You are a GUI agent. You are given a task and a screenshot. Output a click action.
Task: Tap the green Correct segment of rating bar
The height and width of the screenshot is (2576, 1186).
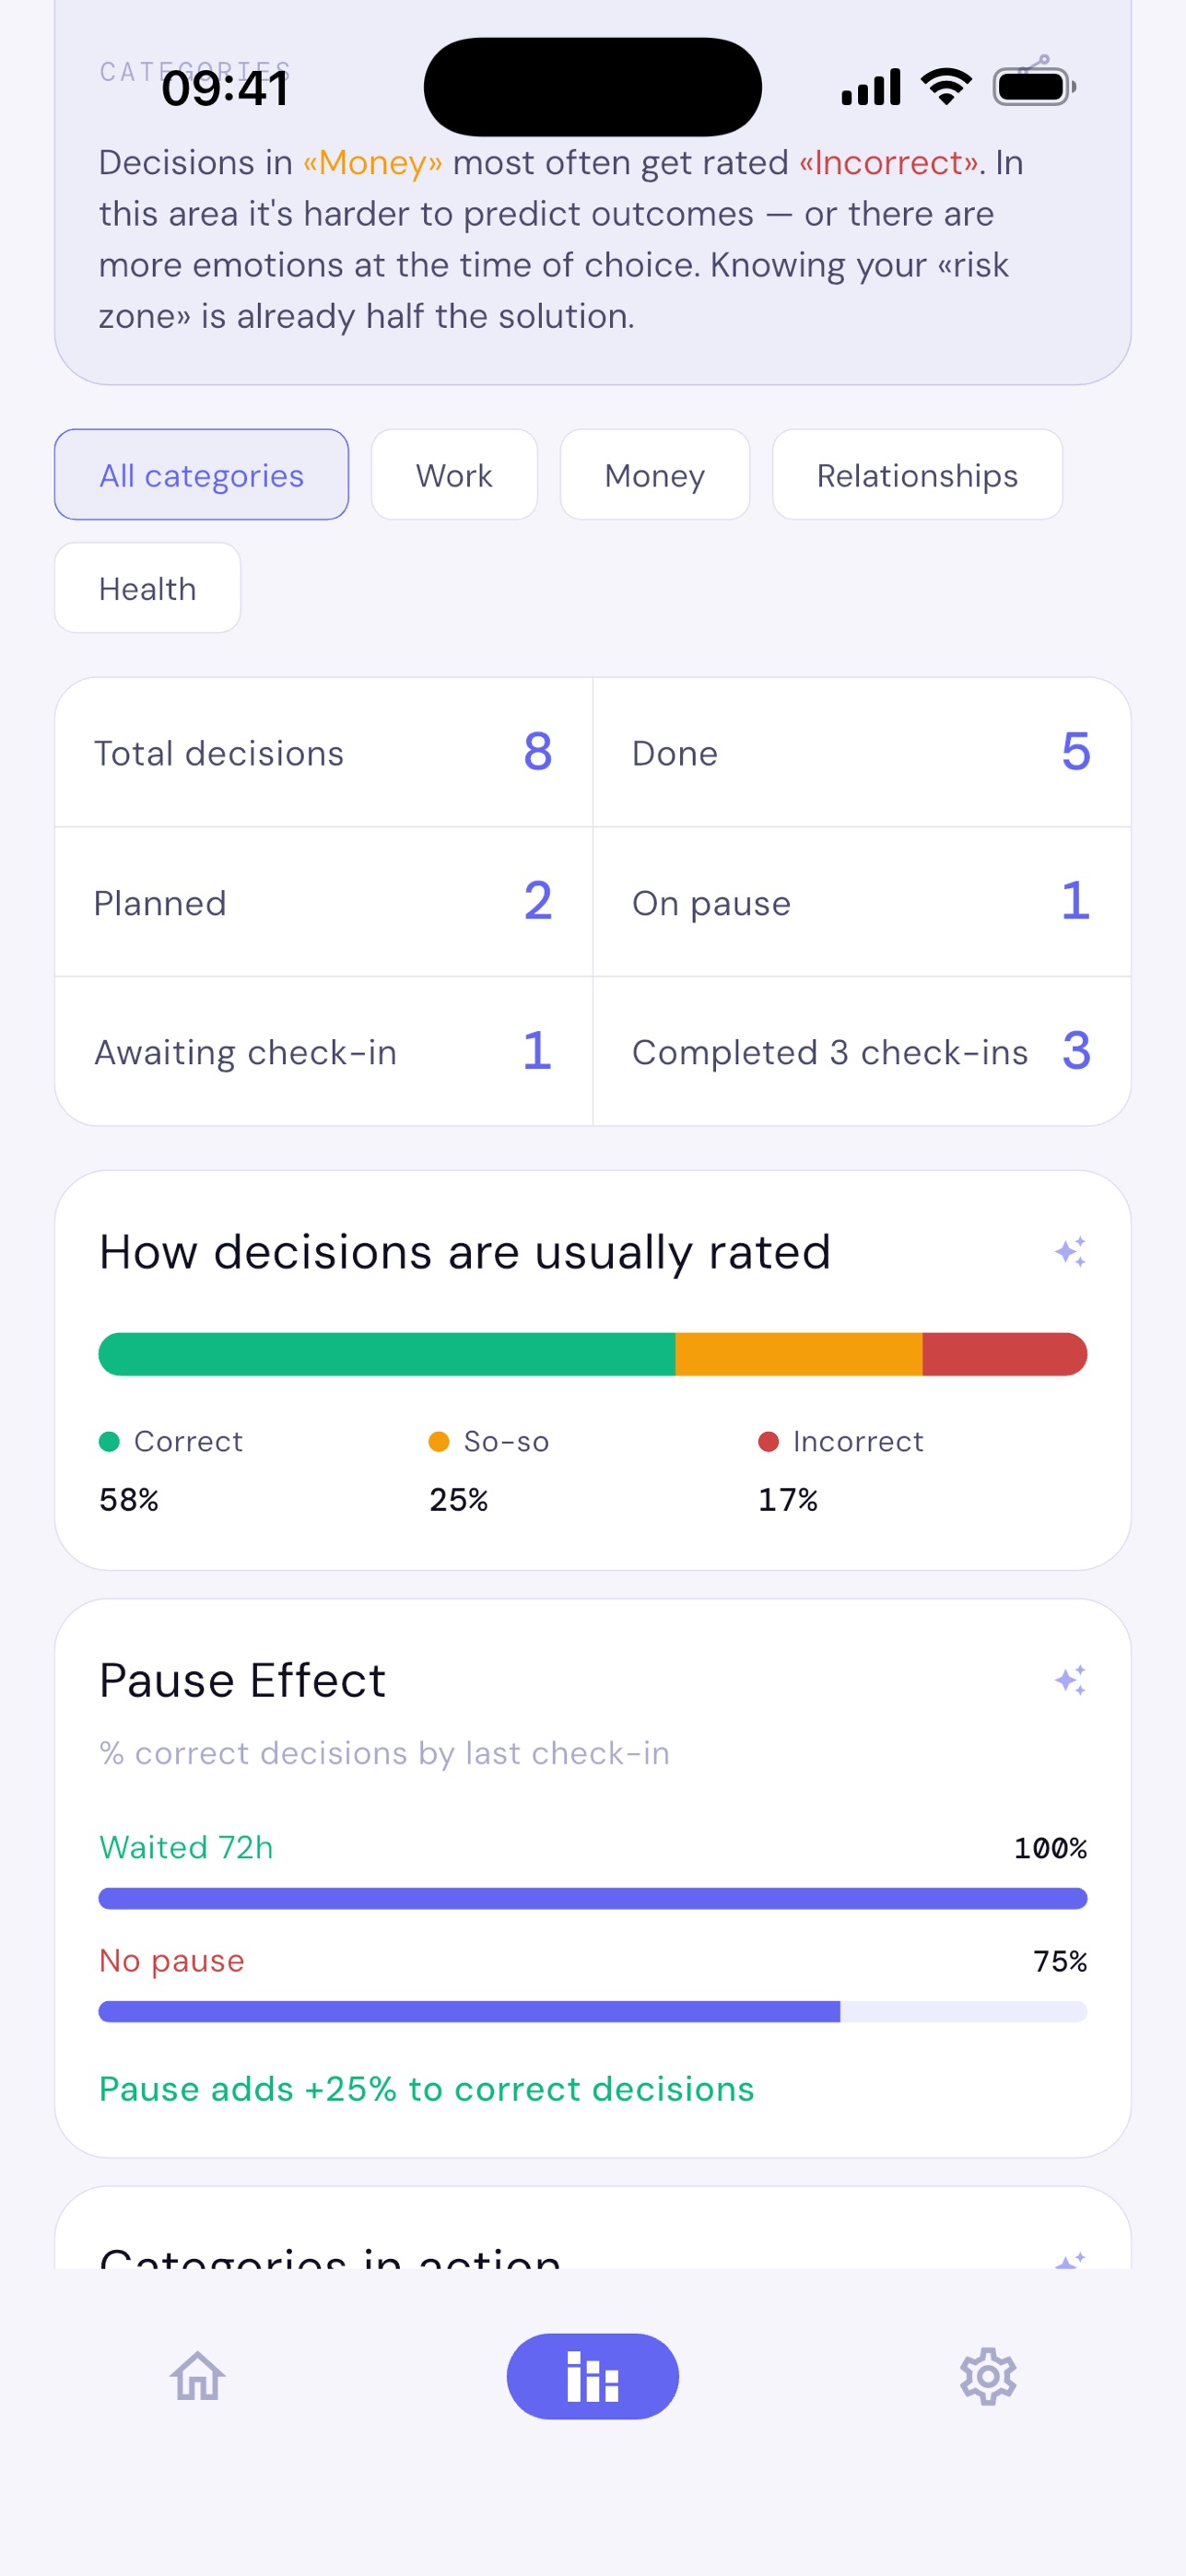coord(387,1354)
